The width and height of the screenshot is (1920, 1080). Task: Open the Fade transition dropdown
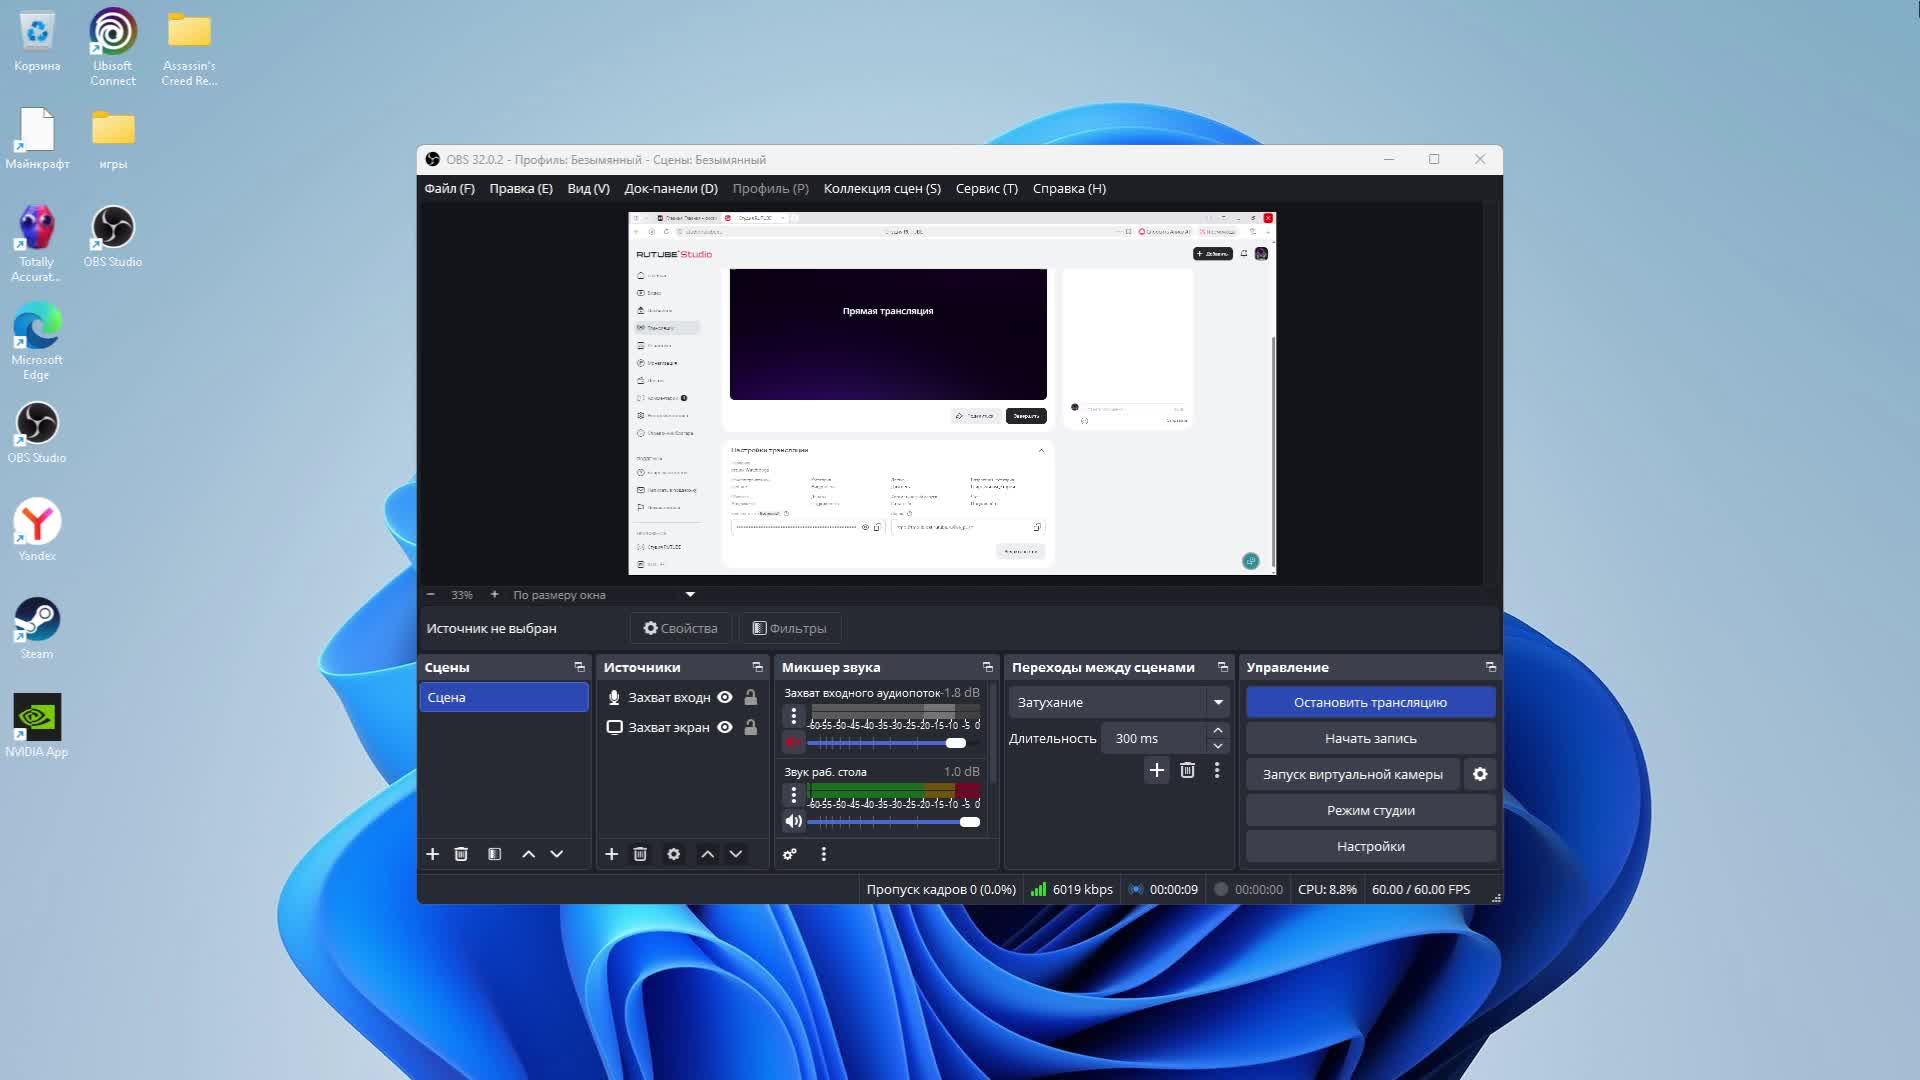1118,702
